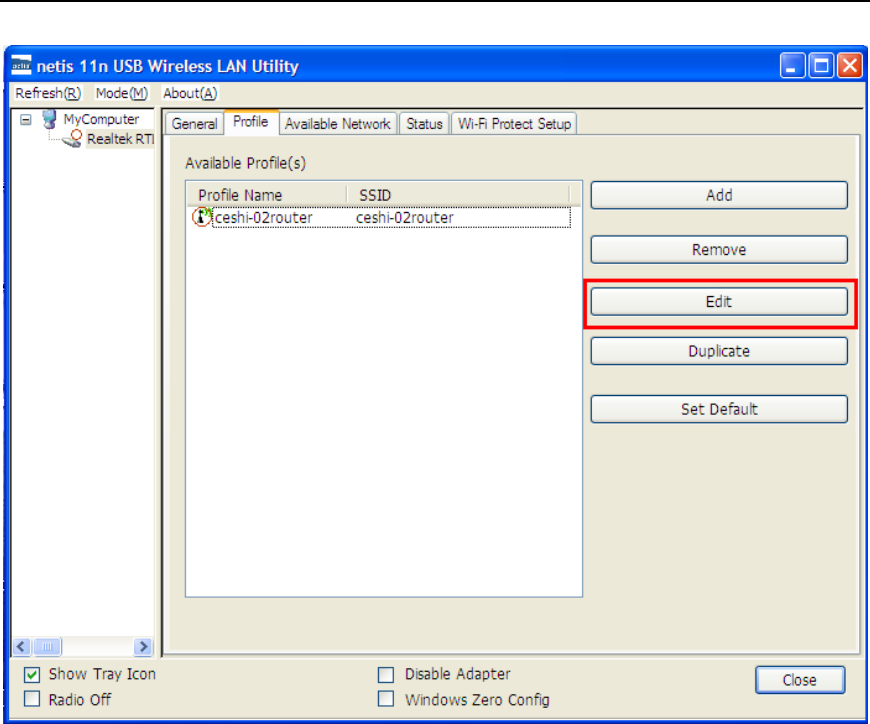Image resolution: width=870 pixels, height=724 pixels.
Task: Click the MyComputer icon in tree
Action: (49, 120)
